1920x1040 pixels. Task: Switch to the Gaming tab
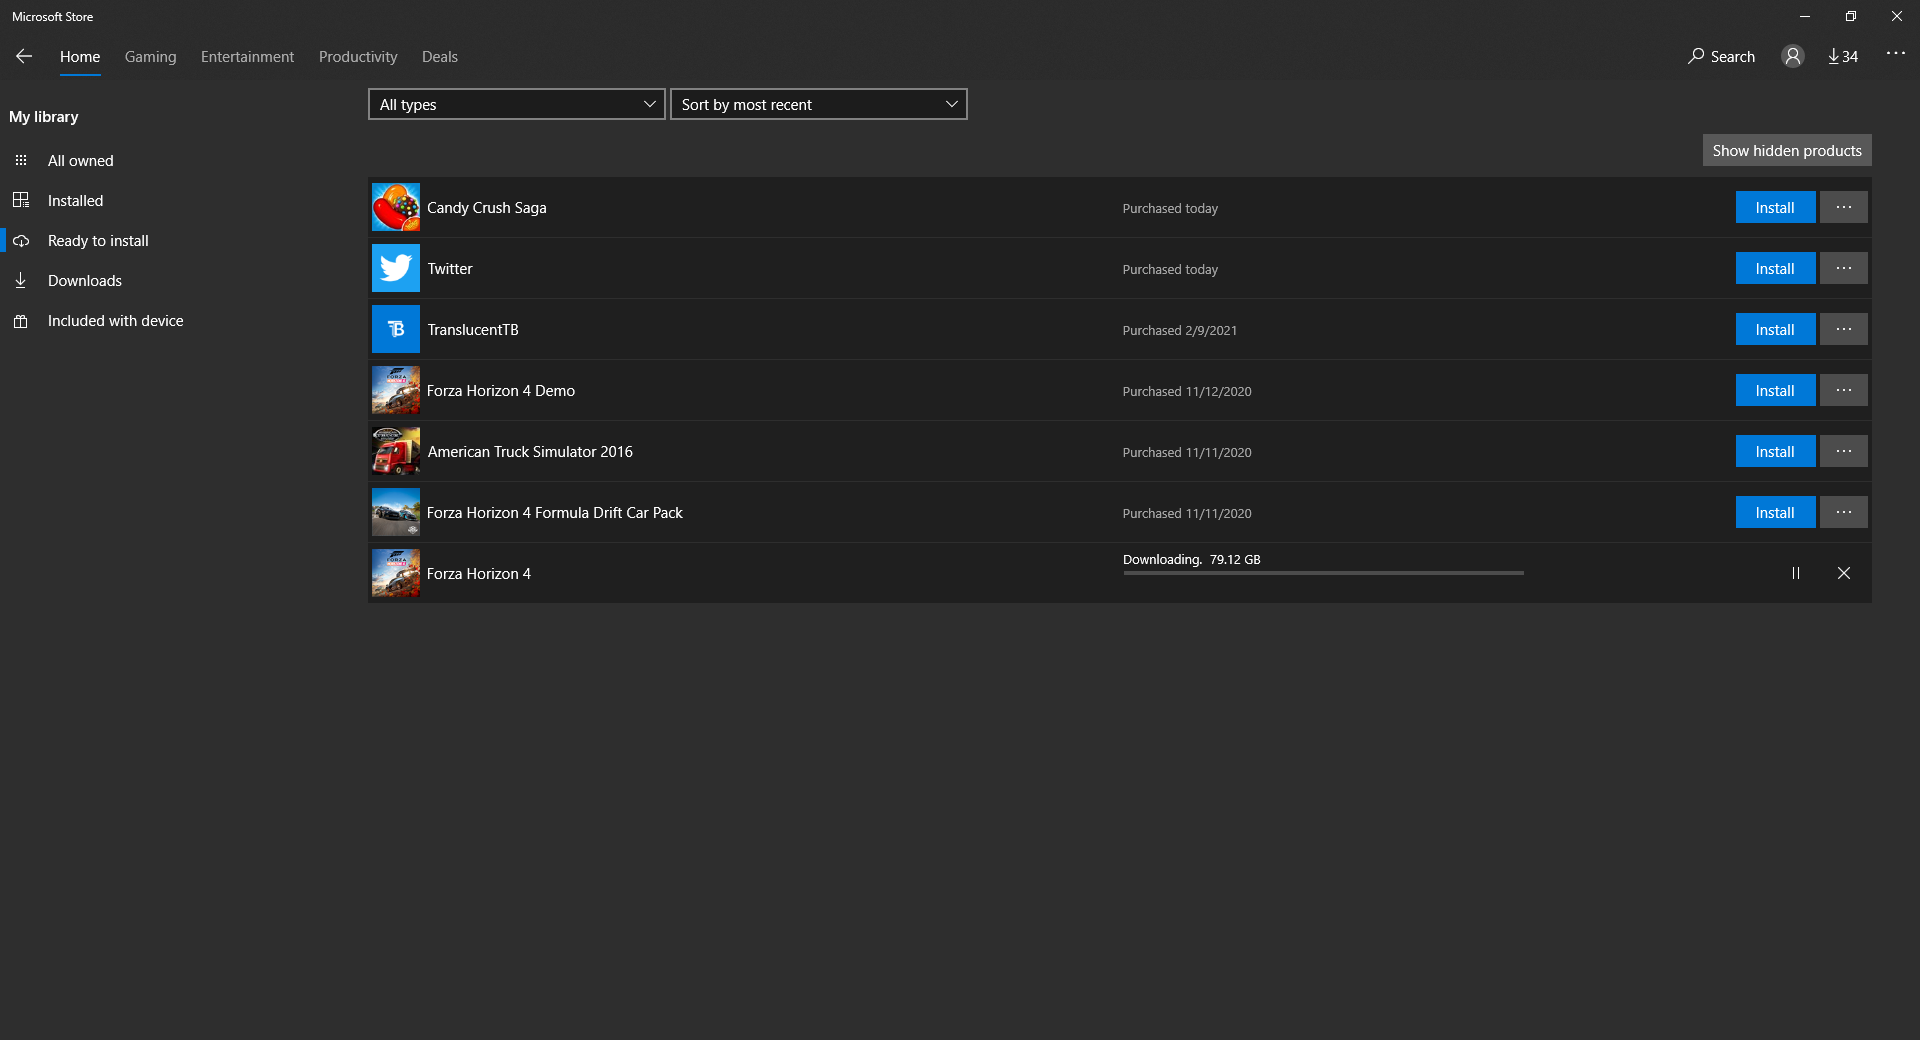coord(151,57)
